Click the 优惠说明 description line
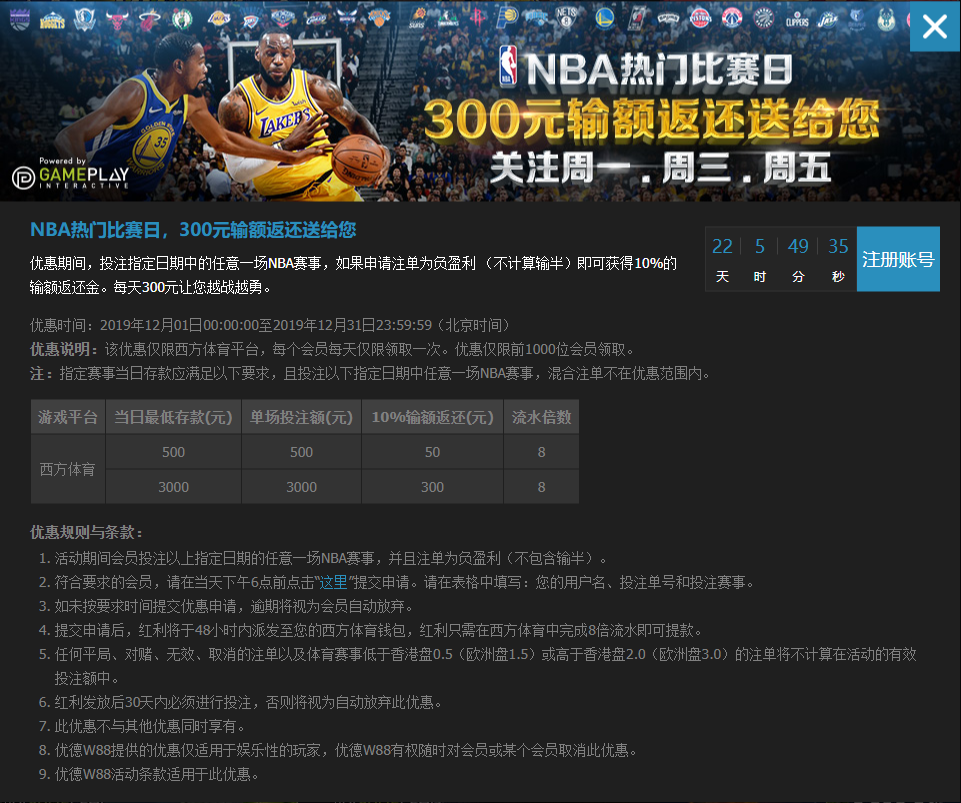This screenshot has height=803, width=961. 334,349
